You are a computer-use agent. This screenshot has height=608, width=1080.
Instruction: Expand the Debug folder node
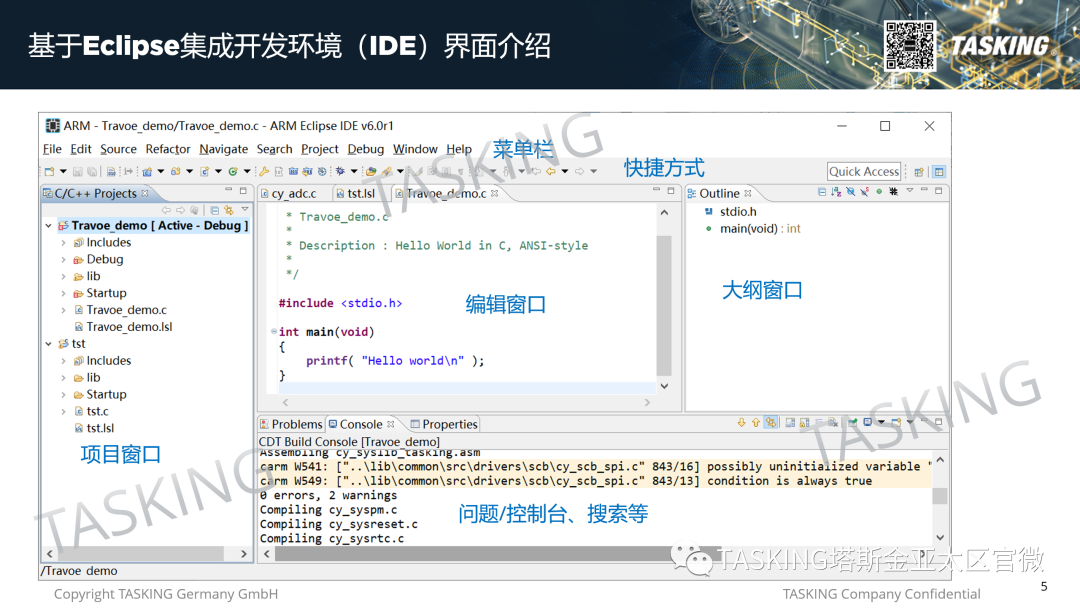pos(63,260)
